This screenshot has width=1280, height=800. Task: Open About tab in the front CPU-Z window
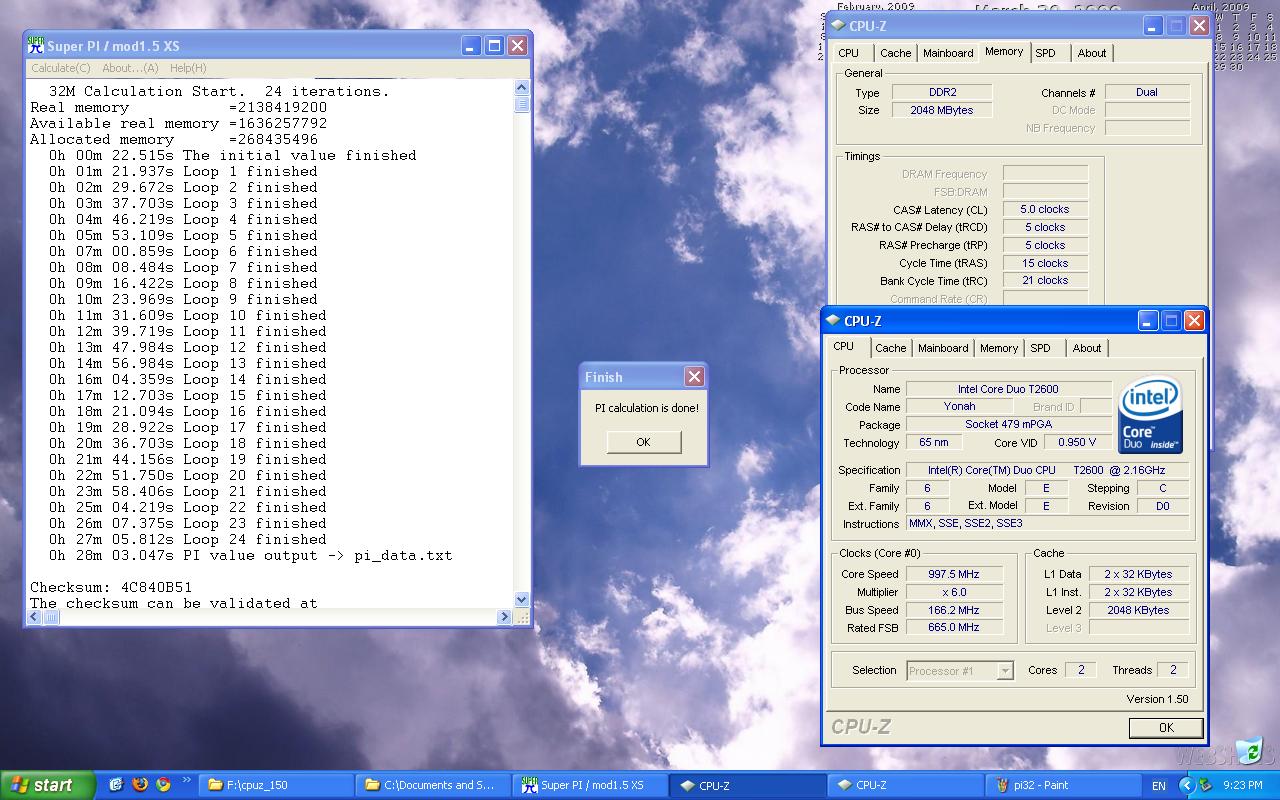[1087, 348]
